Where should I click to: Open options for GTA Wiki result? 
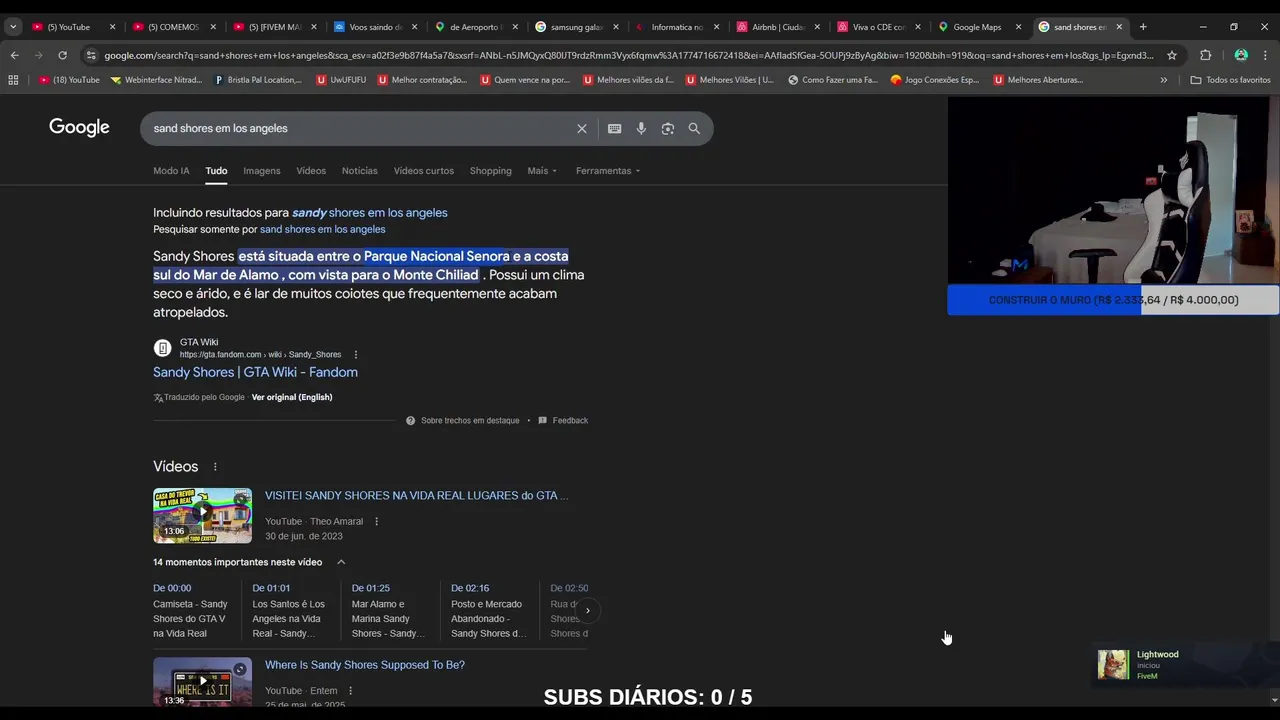(355, 354)
